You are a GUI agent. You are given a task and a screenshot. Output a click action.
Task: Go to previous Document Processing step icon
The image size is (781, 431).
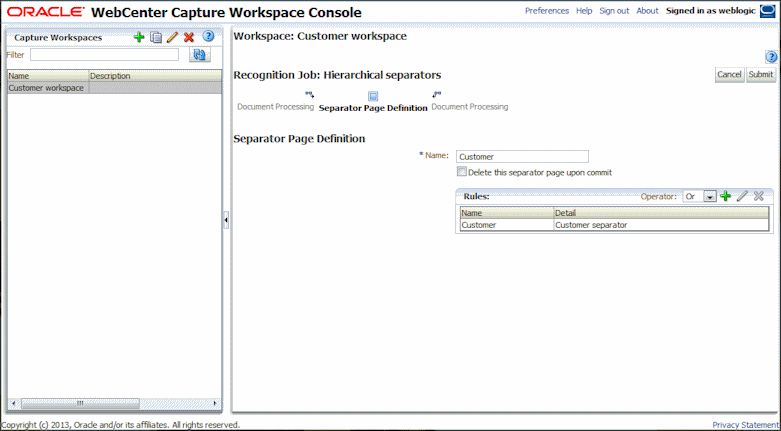pyautogui.click(x=309, y=95)
